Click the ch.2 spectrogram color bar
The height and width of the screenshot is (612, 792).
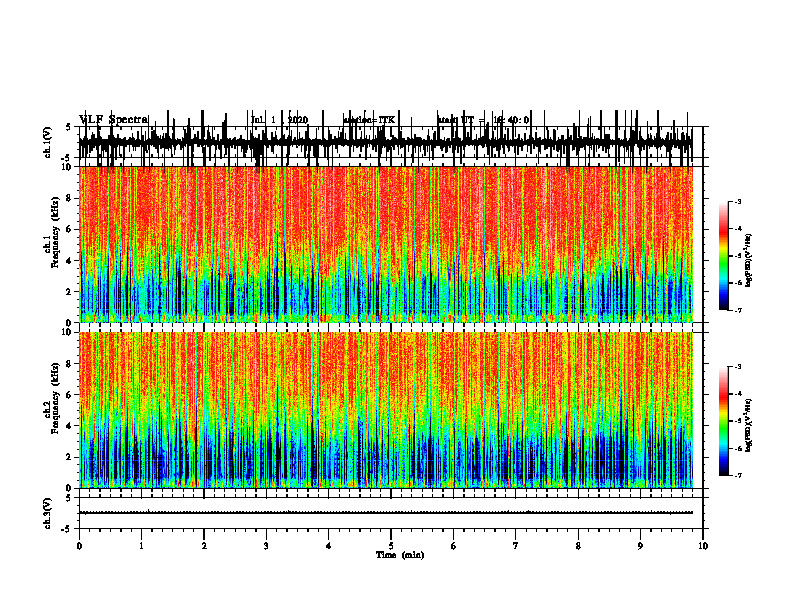point(724,421)
